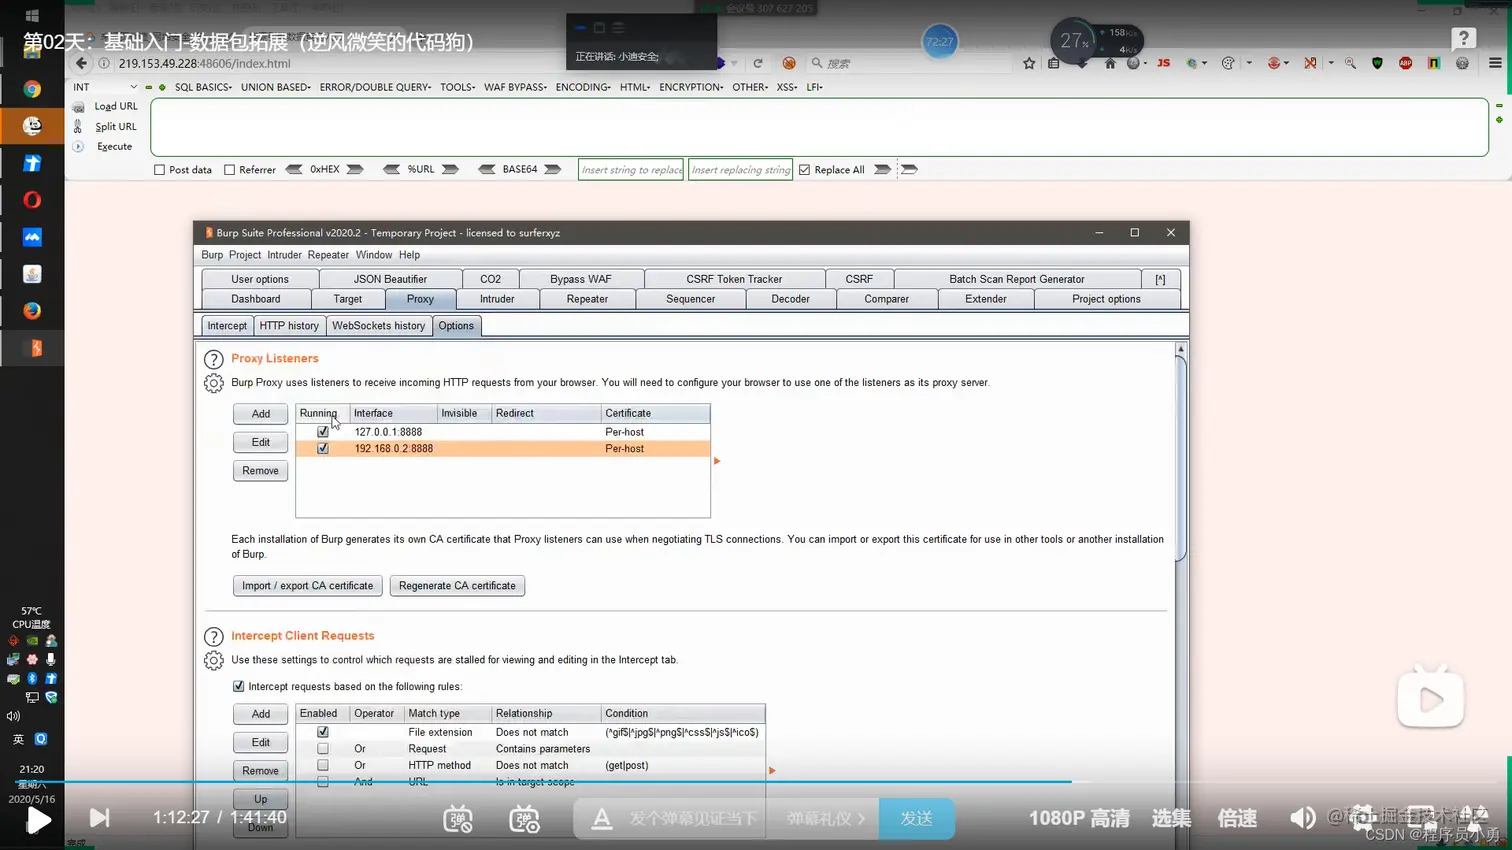
Task: Toggle Running checkbox for 192.168.0.2:8888
Action: [323, 449]
